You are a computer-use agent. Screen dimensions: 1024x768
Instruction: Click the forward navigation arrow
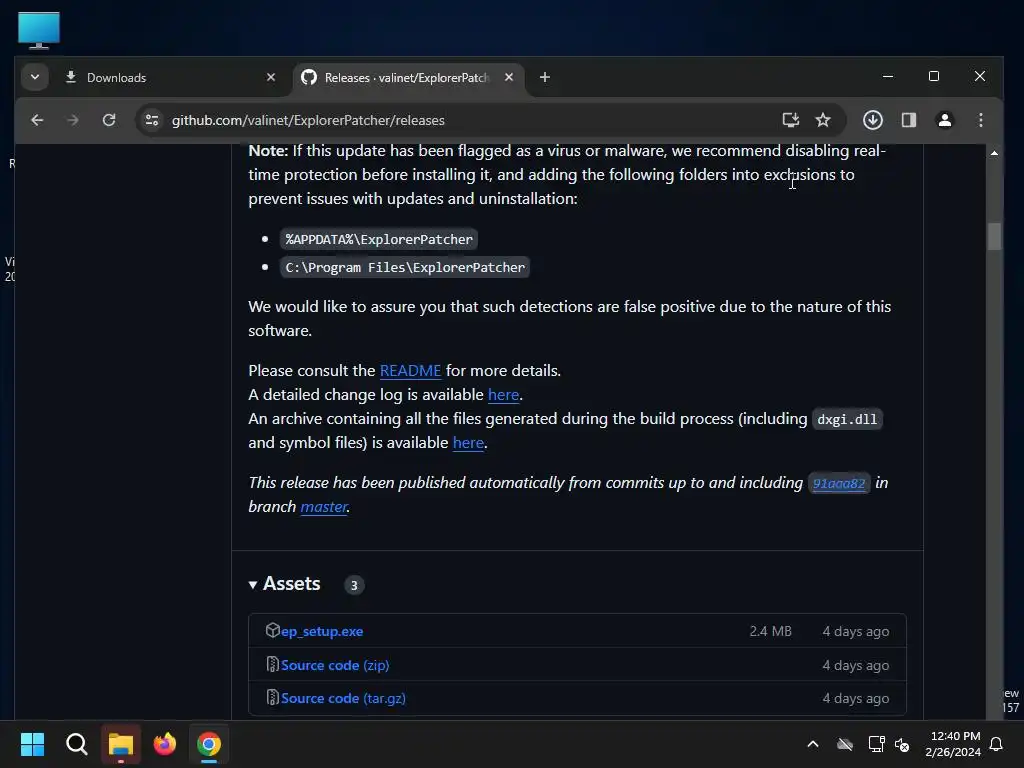coord(73,120)
